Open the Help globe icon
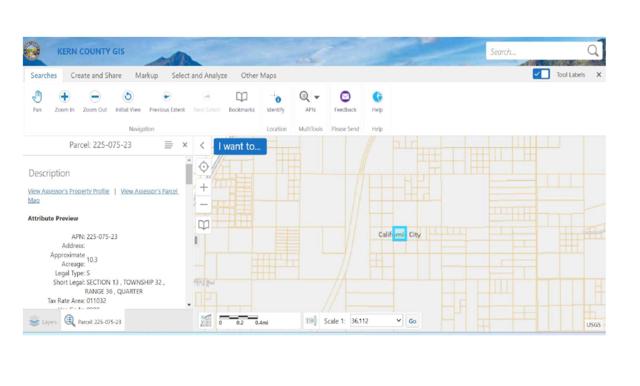Viewport: 640px width, 386px height. pyautogui.click(x=377, y=97)
